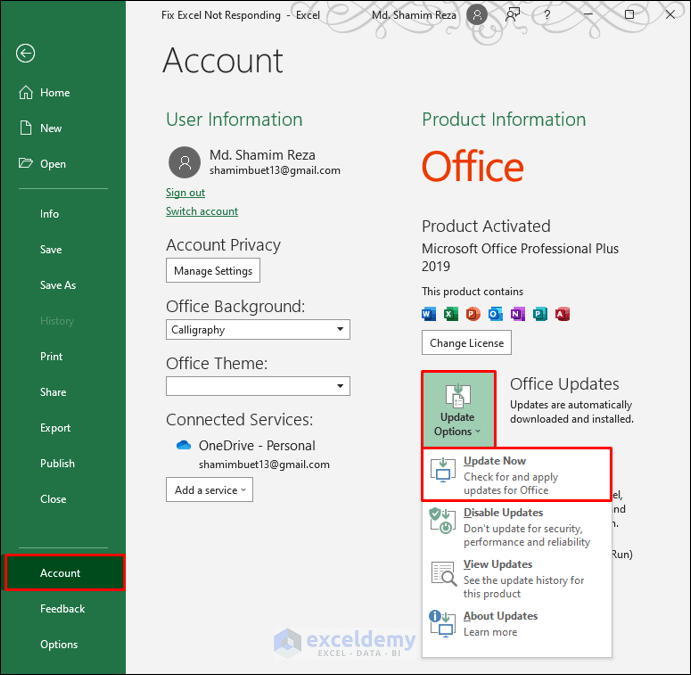Click the title bar profile avatar
Screen dimensions: 691x675
(477, 15)
